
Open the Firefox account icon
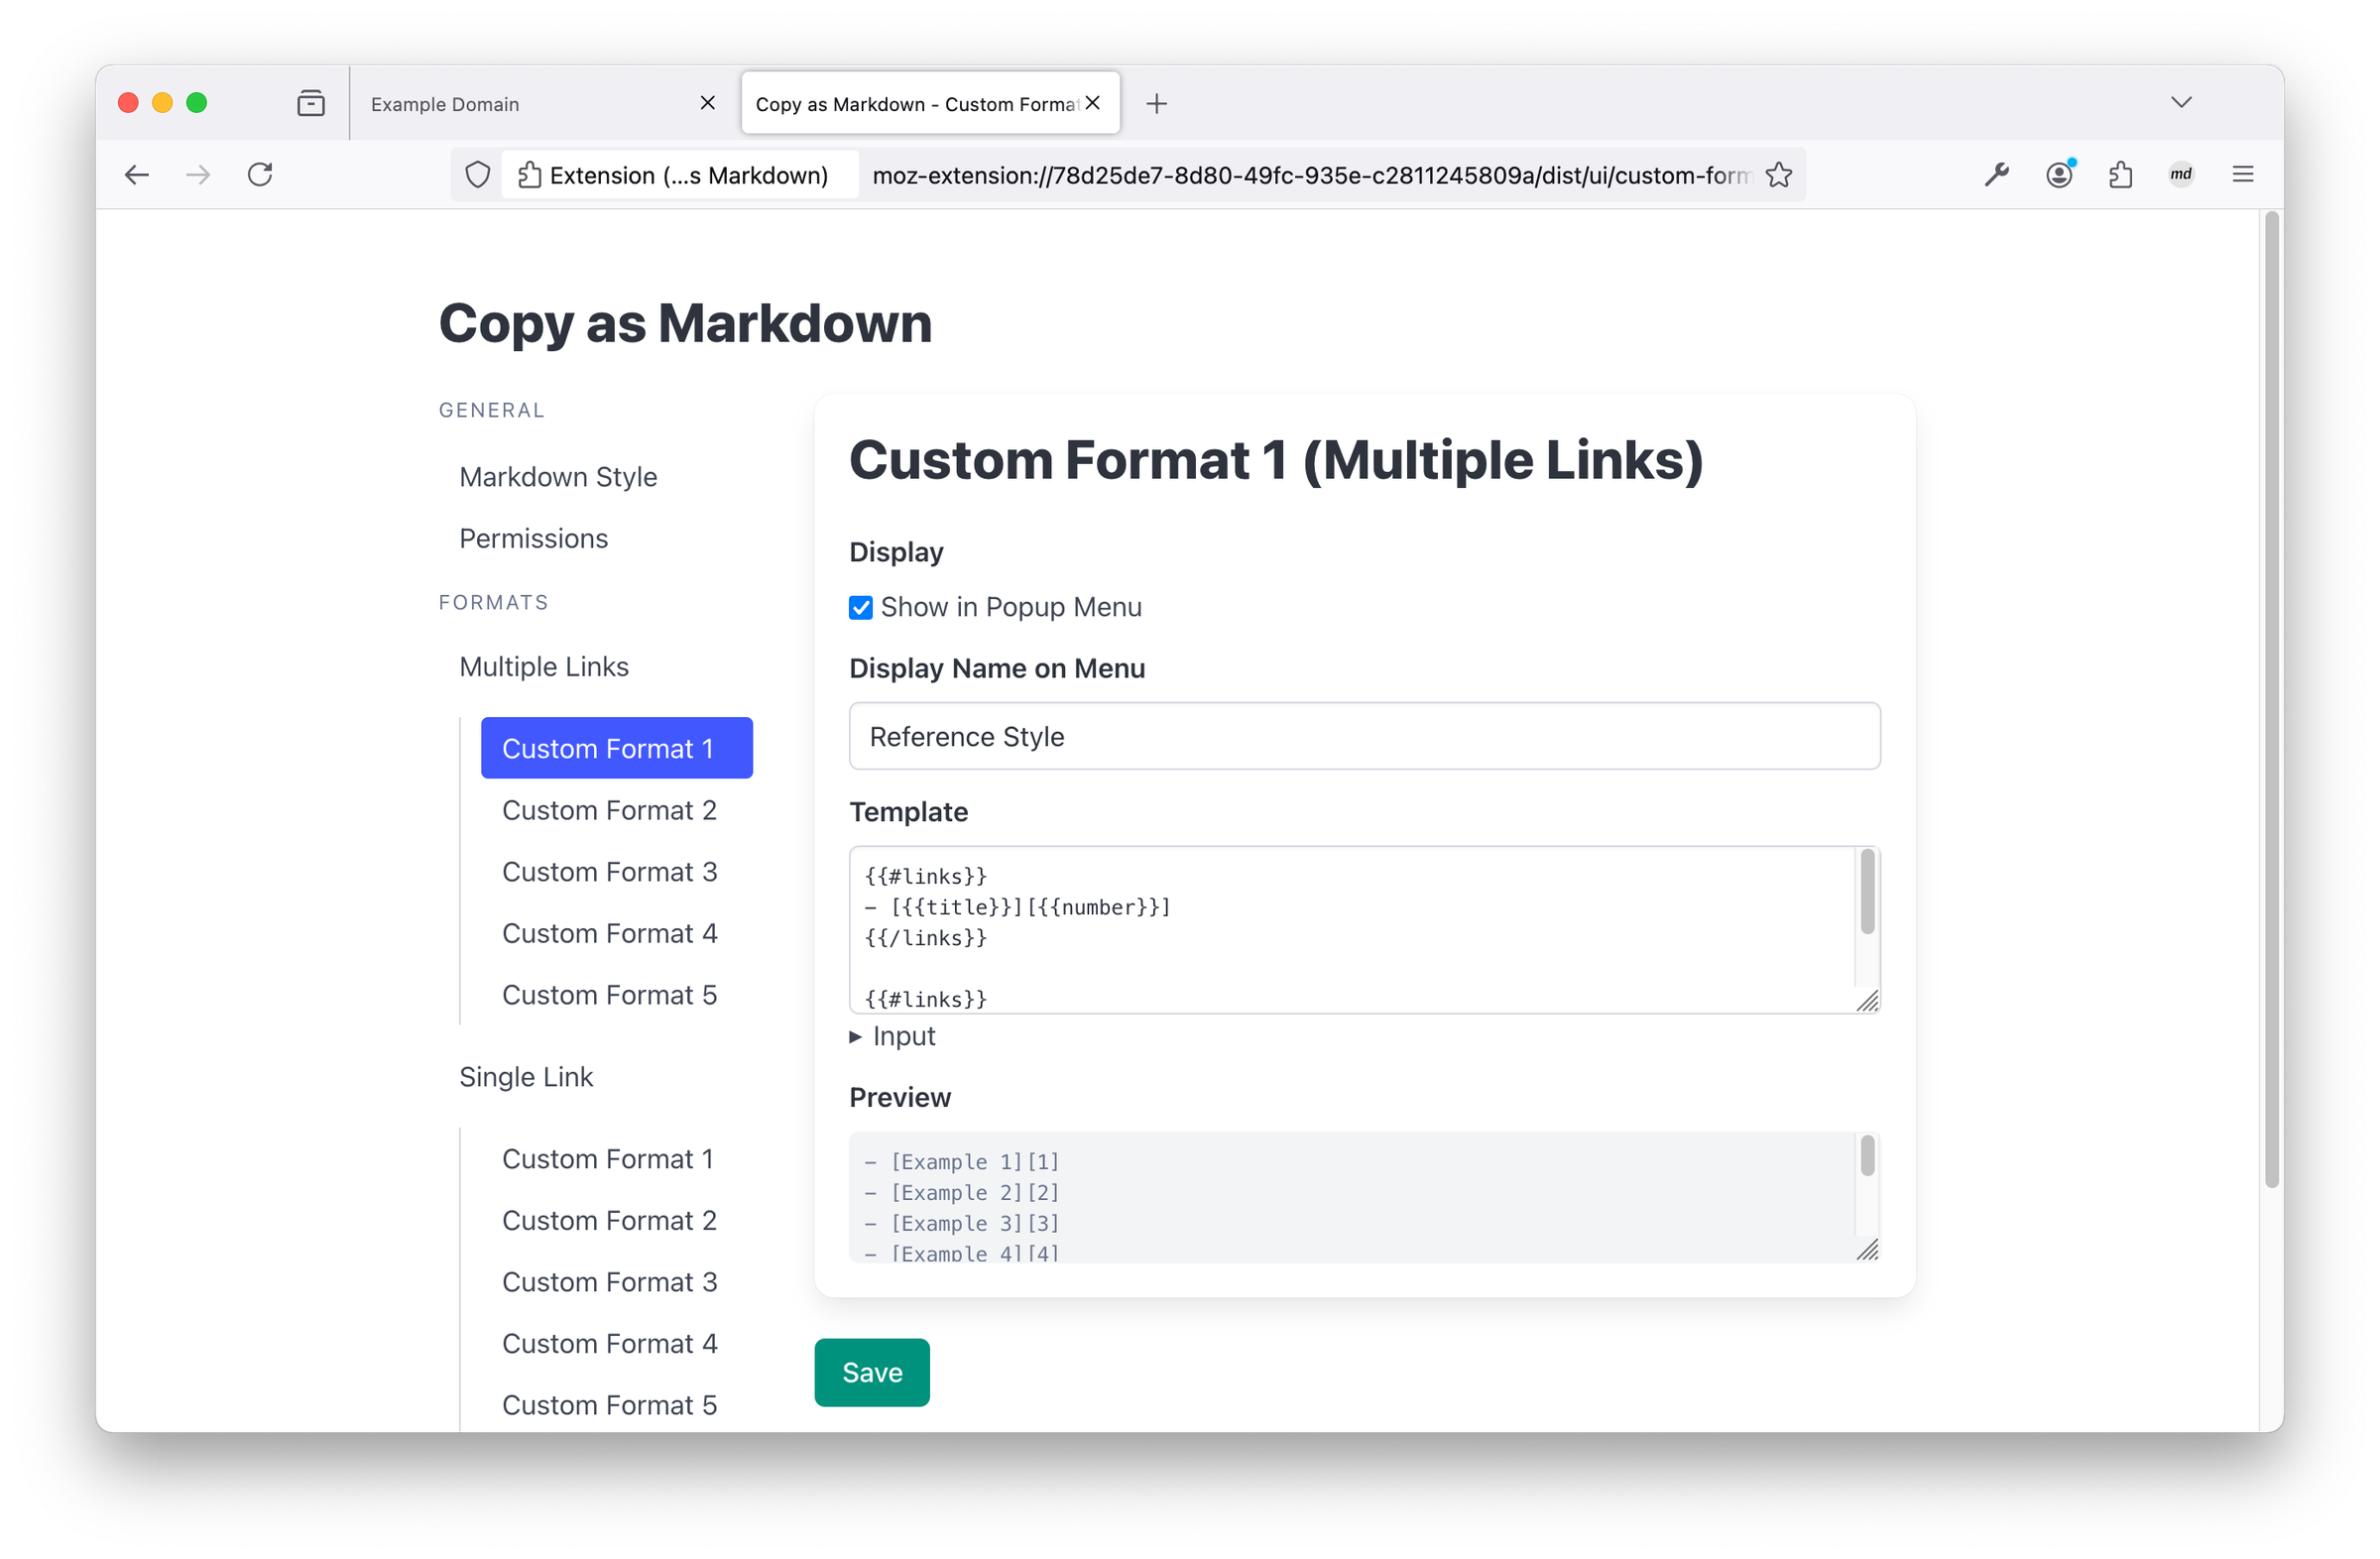point(2059,175)
